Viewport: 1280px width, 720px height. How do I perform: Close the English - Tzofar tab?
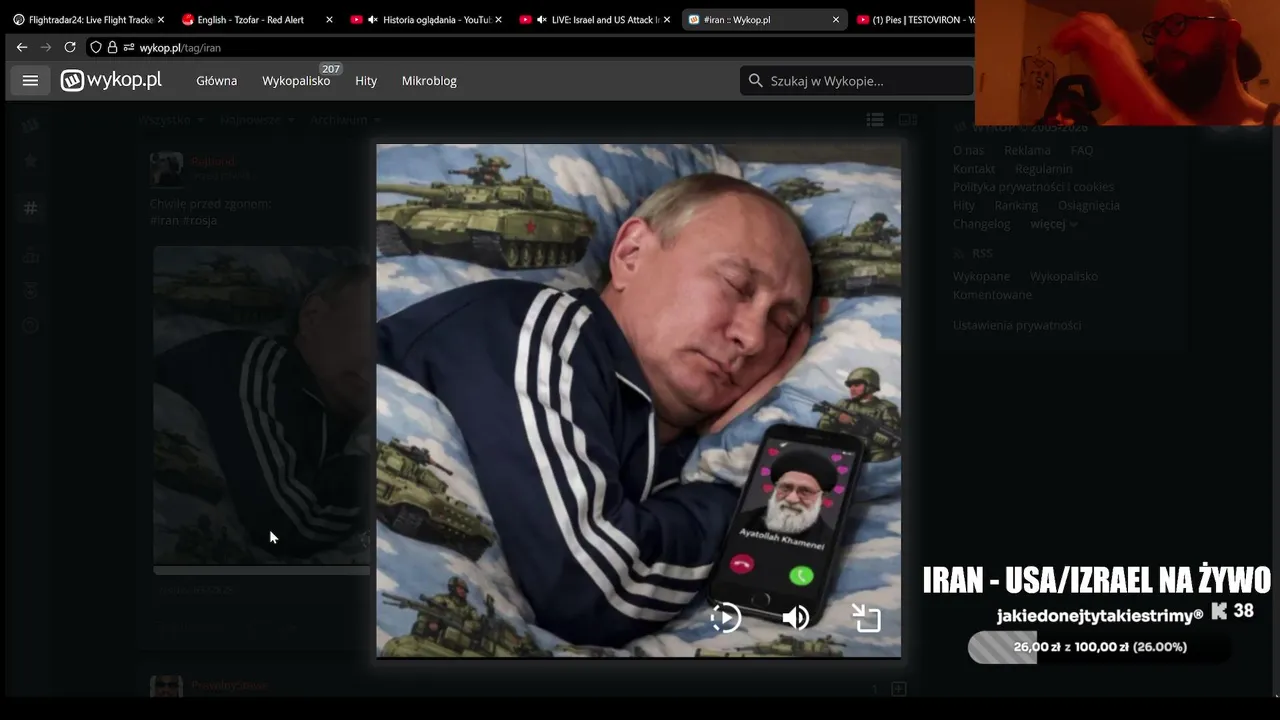(329, 19)
